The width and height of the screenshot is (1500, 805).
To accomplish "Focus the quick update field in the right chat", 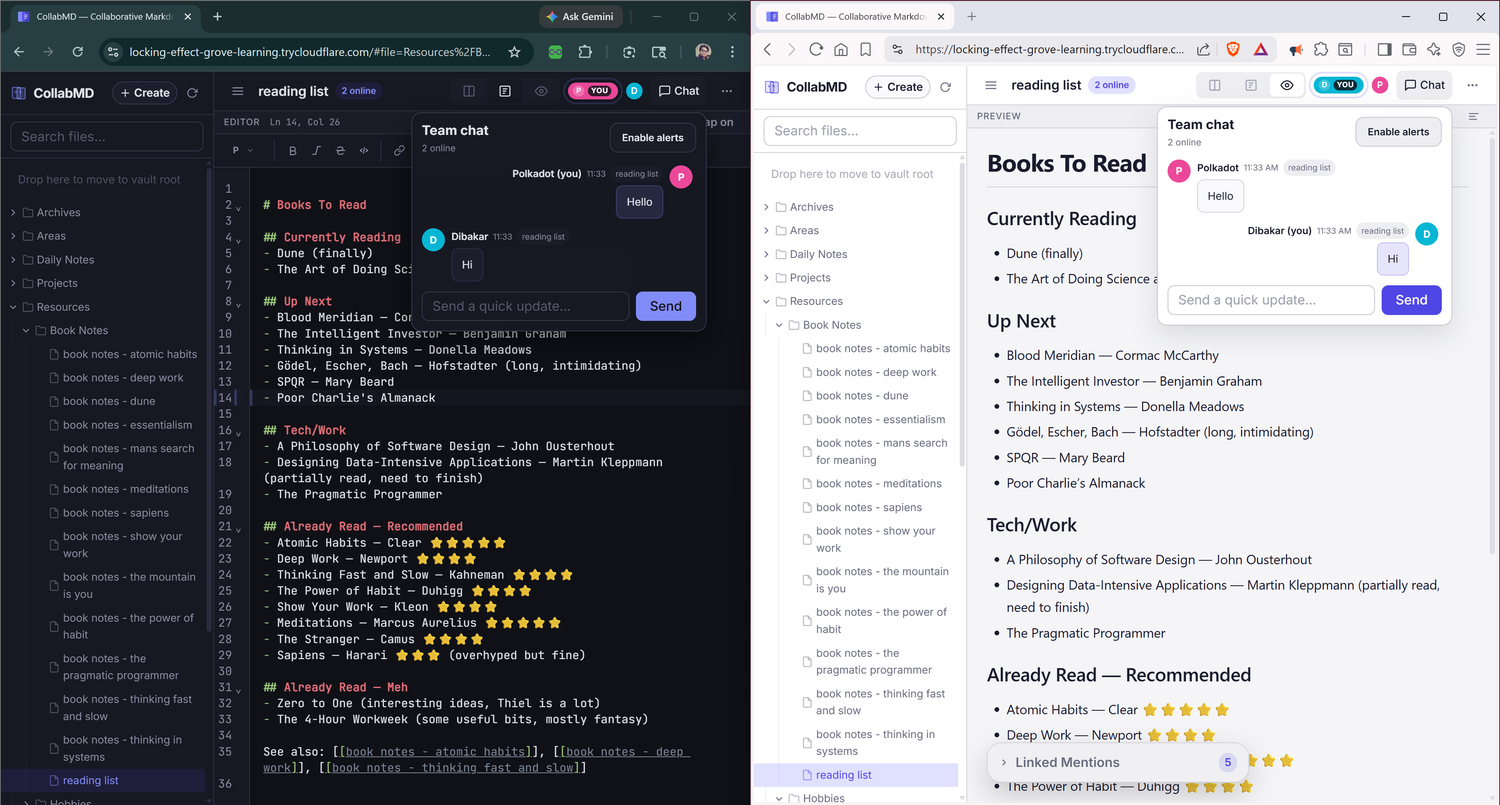I will coord(1271,300).
